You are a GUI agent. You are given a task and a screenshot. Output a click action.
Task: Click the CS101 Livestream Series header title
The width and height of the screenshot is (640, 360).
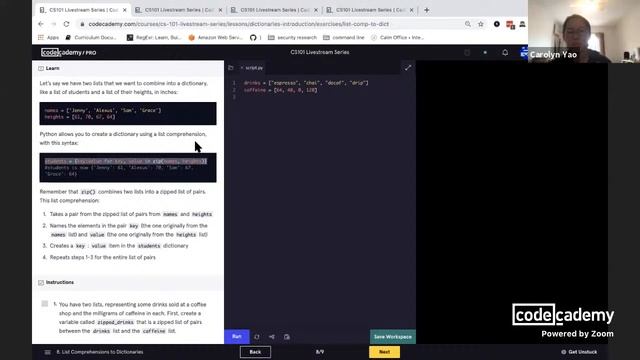320,52
